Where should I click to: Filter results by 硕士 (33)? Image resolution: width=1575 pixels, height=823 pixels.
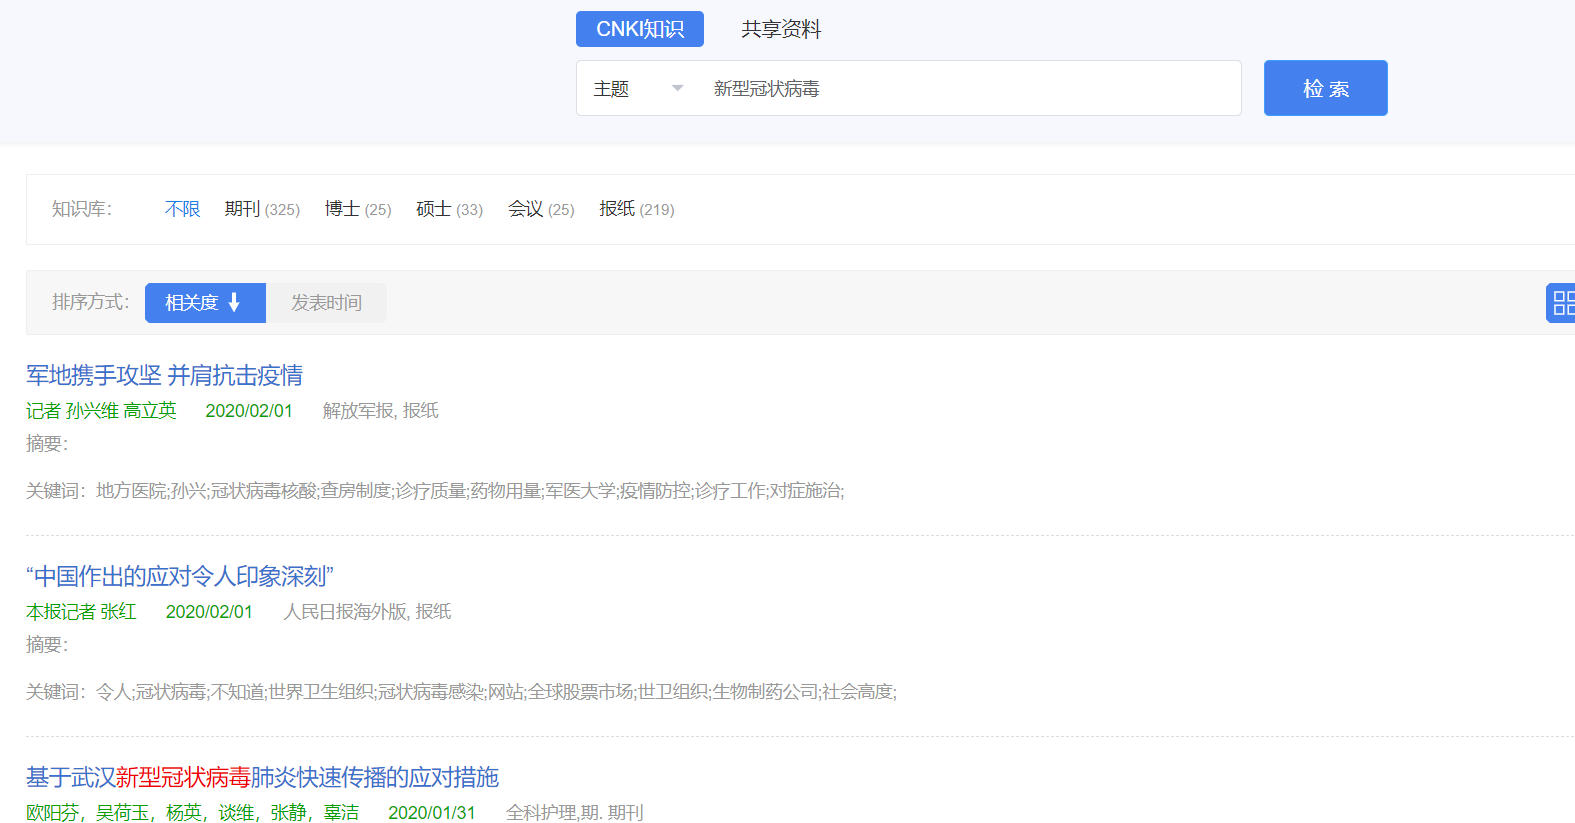[x=449, y=209]
